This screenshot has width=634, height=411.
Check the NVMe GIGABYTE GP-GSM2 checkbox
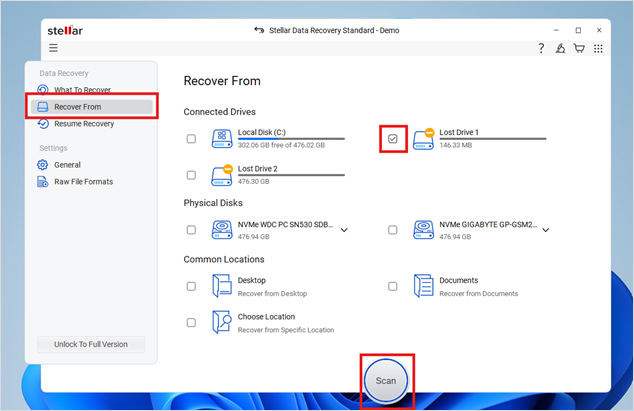(393, 230)
